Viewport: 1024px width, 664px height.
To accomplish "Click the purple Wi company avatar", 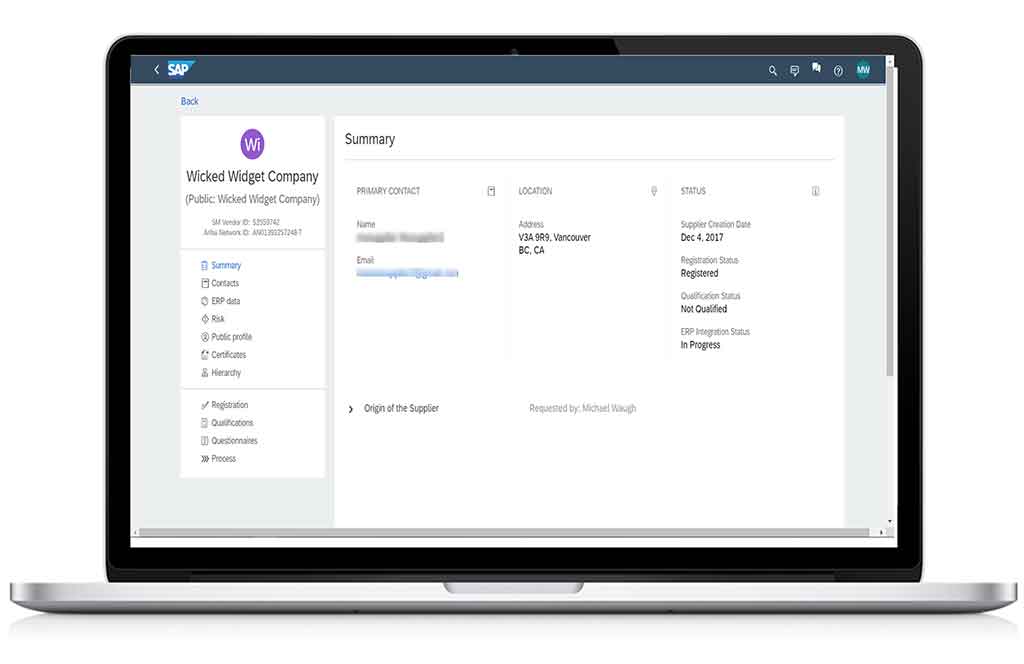I will click(x=253, y=144).
